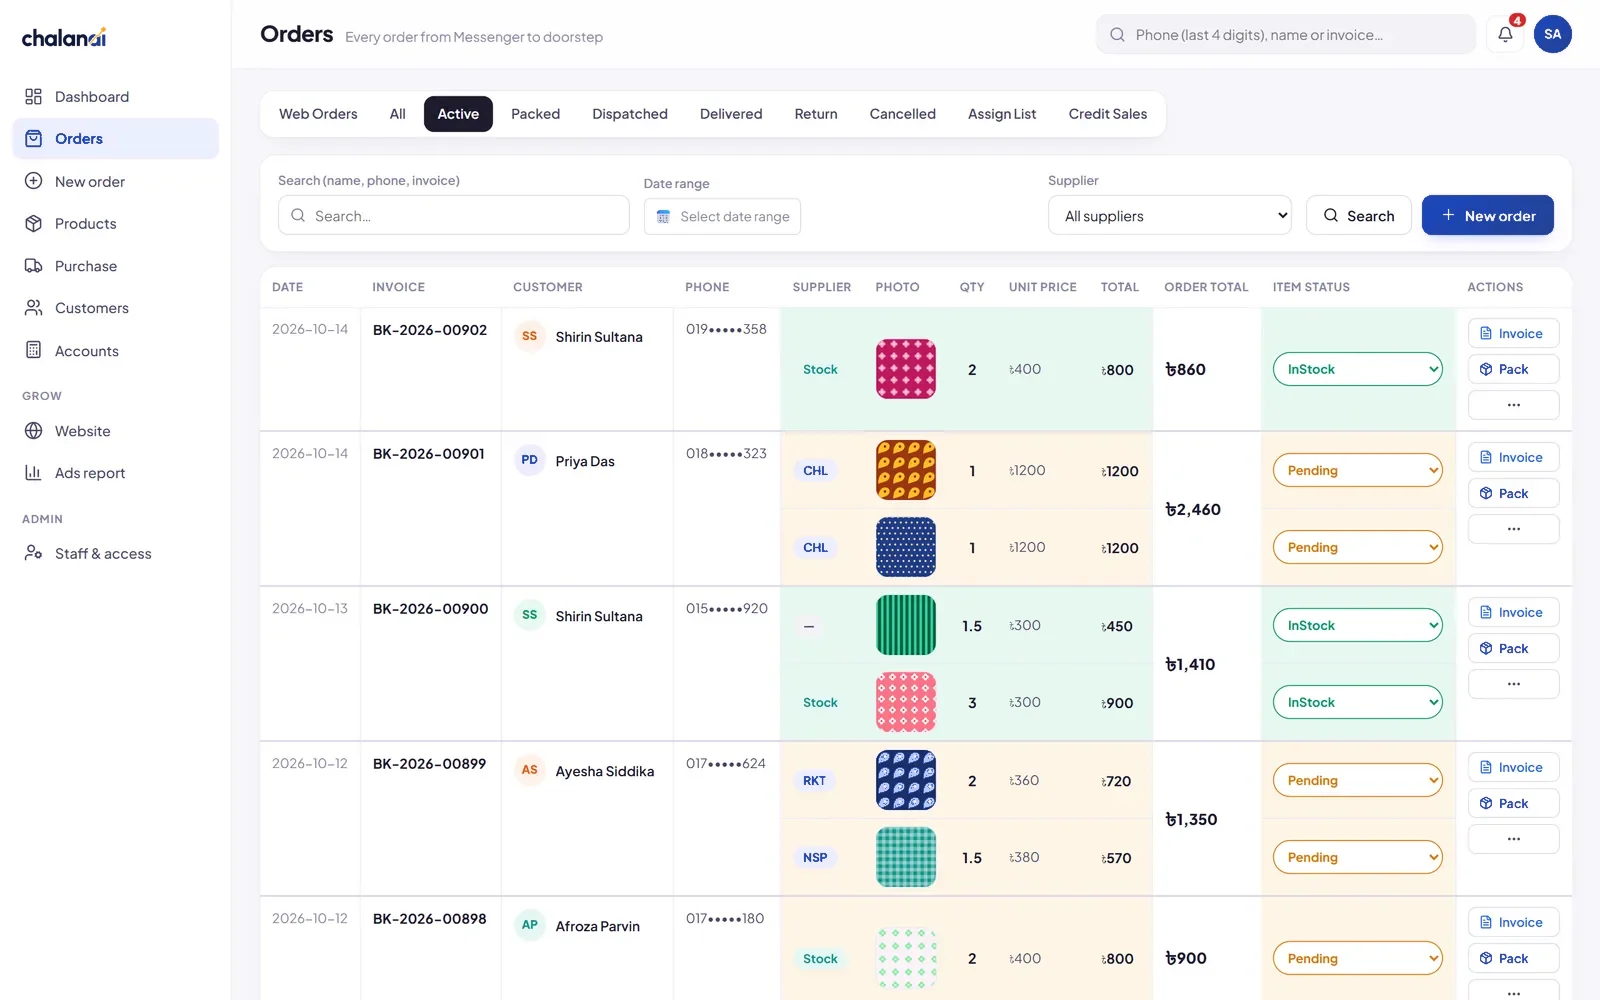Click the name, phone, invoice search field

point(453,215)
